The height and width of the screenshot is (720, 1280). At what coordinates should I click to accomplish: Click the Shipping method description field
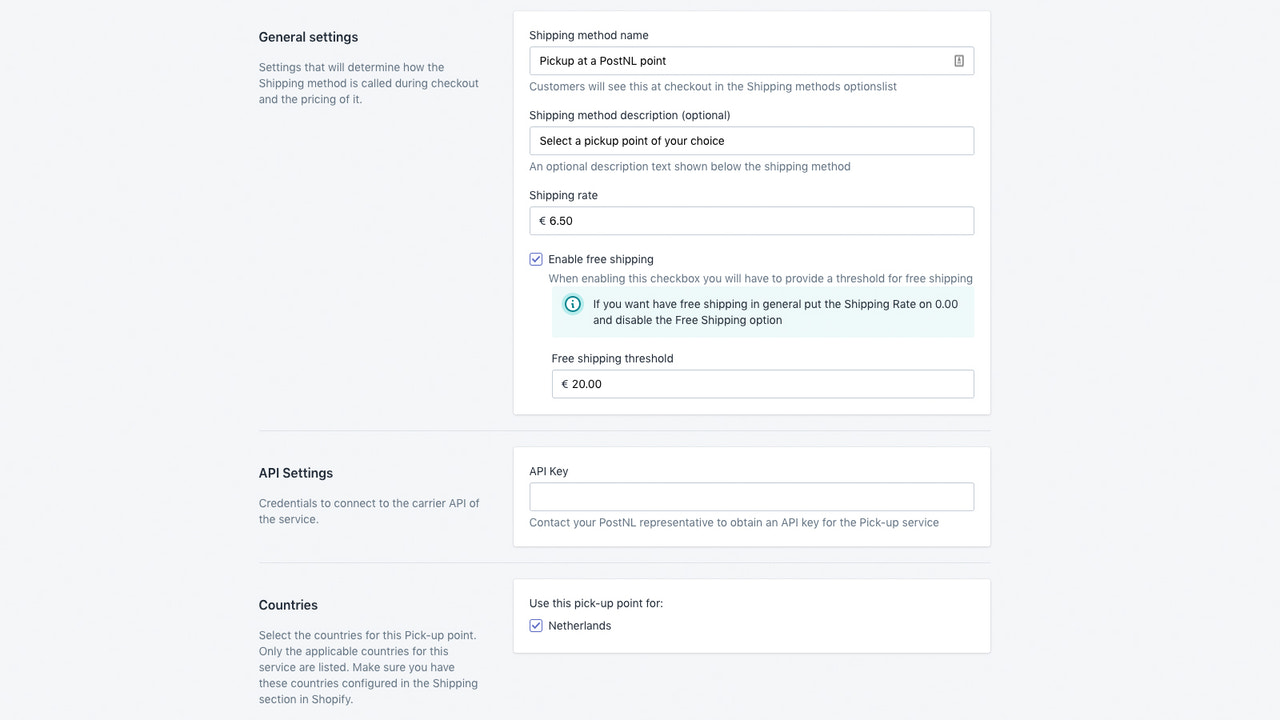[751, 141]
